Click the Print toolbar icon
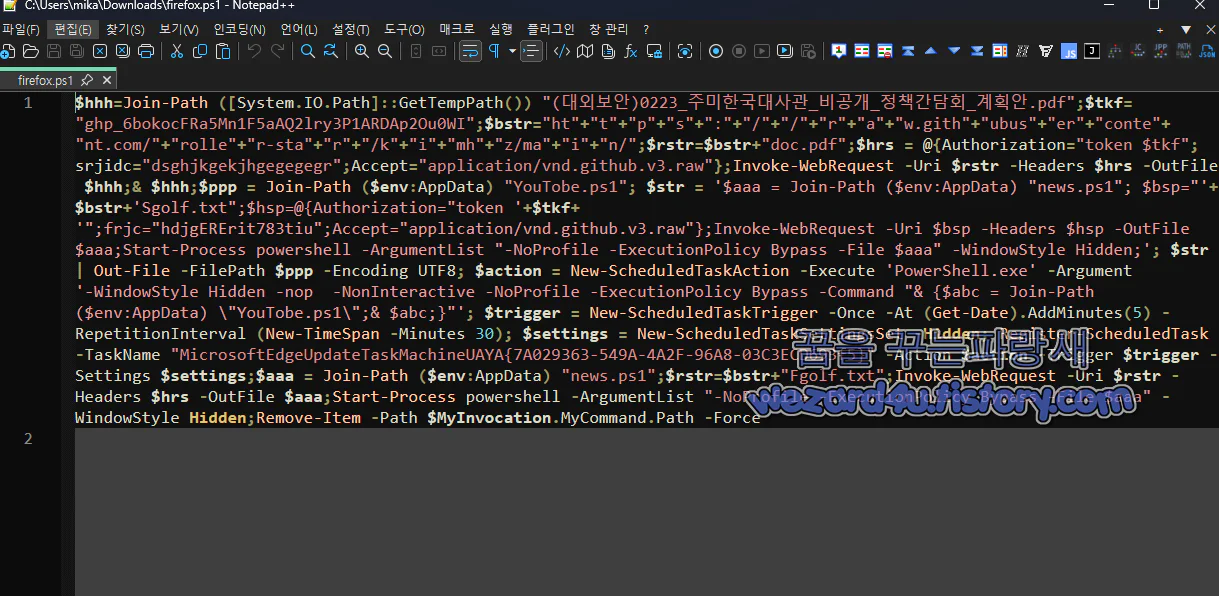 (x=146, y=51)
